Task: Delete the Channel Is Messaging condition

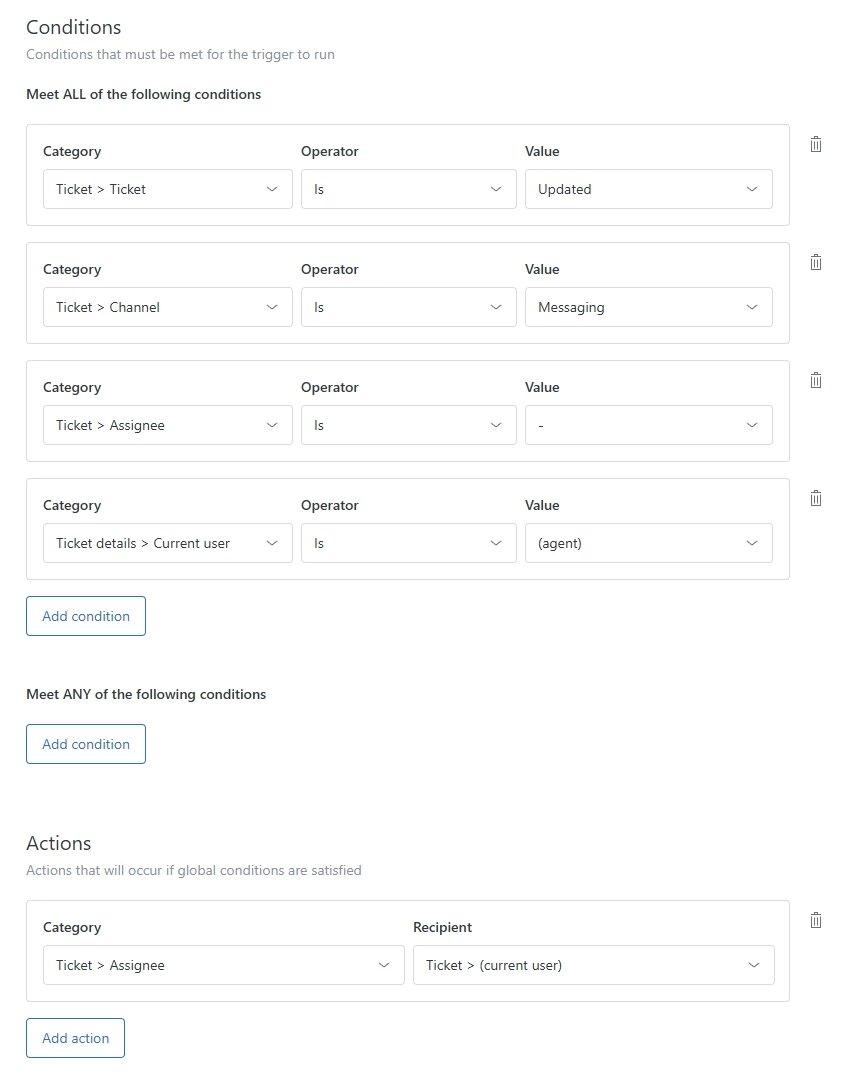Action: coord(816,262)
